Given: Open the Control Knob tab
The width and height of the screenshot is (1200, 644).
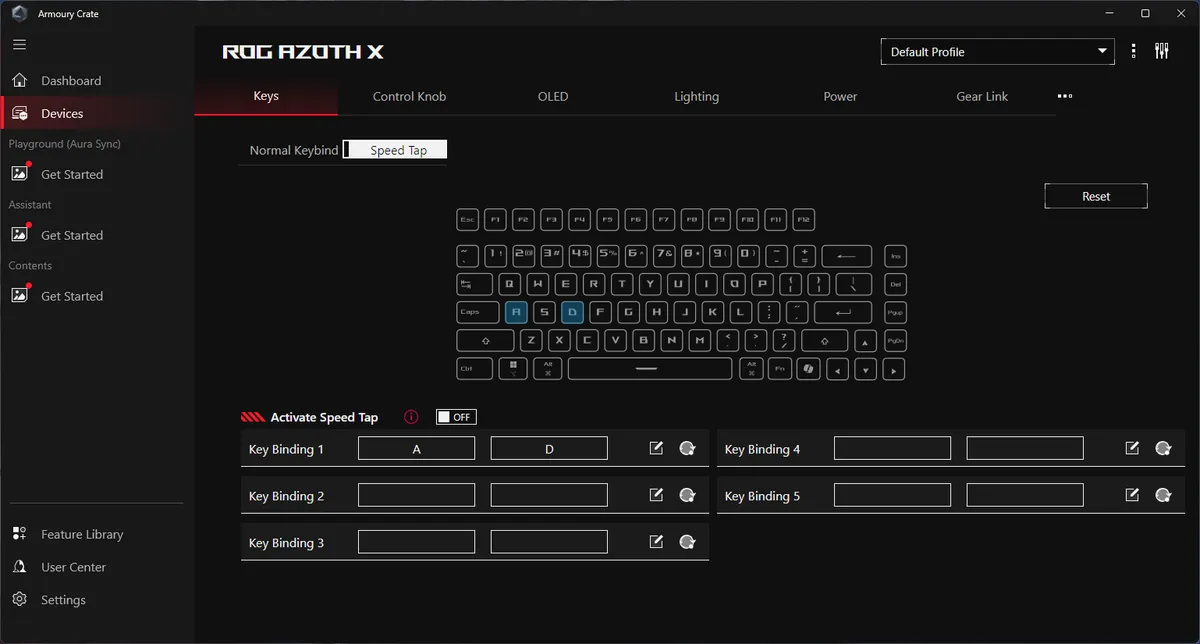Looking at the screenshot, I should click(x=409, y=96).
